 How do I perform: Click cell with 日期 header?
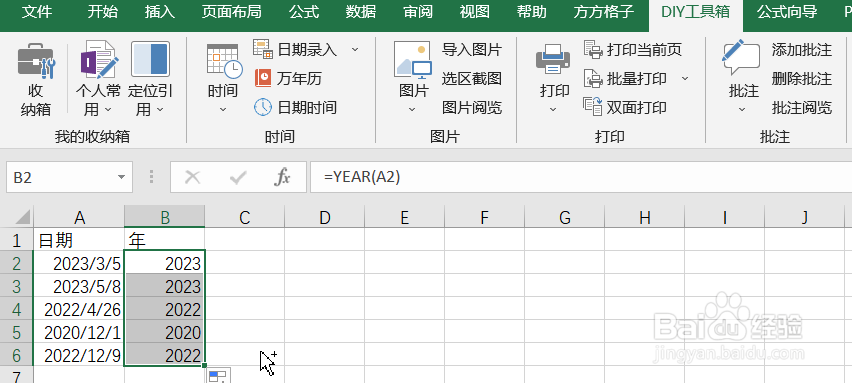pyautogui.click(x=79, y=240)
